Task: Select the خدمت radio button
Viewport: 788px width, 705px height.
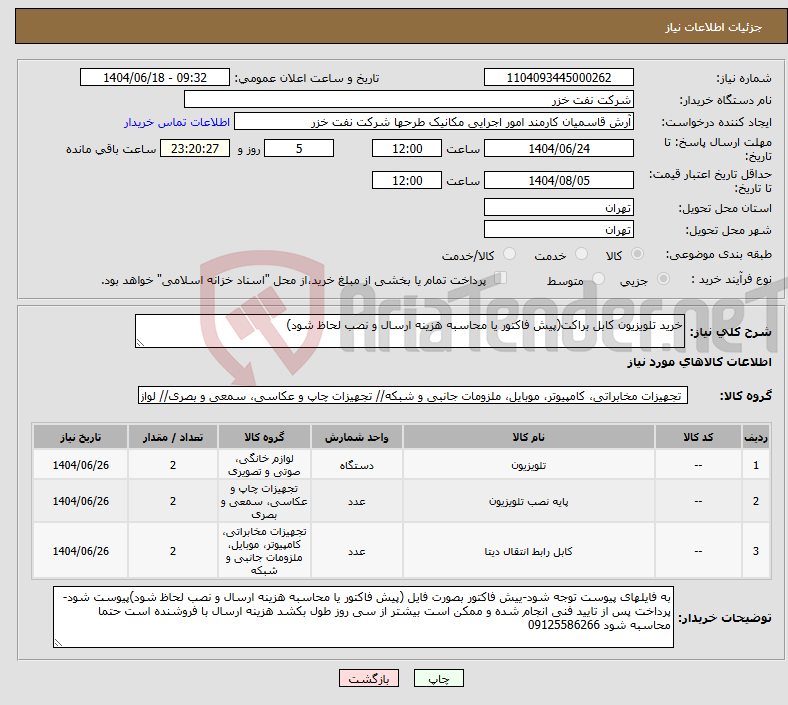Action: pos(581,254)
